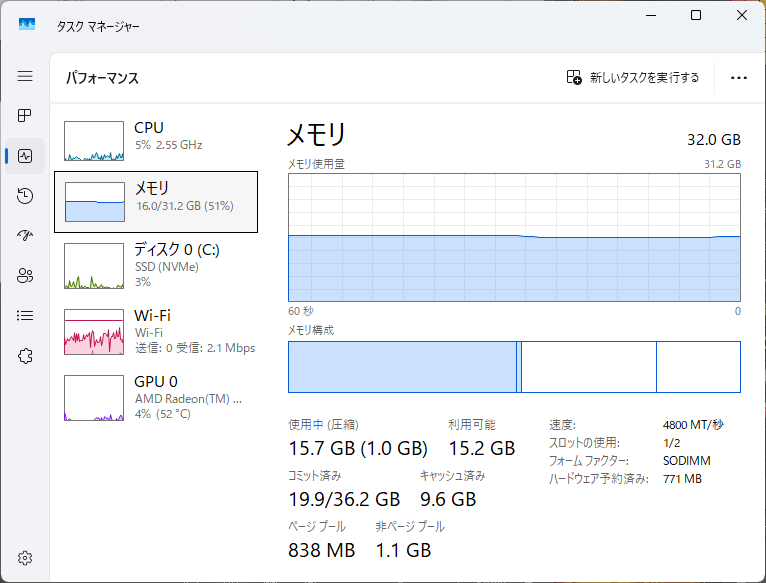
Task: Select ディスク 0 (C:) entry
Action: (x=156, y=264)
